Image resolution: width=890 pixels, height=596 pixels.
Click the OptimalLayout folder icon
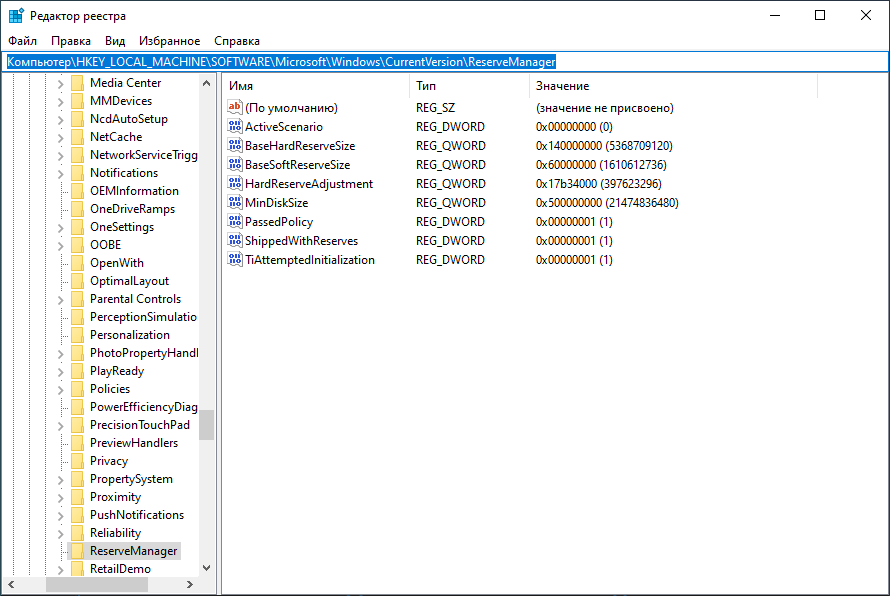point(78,281)
